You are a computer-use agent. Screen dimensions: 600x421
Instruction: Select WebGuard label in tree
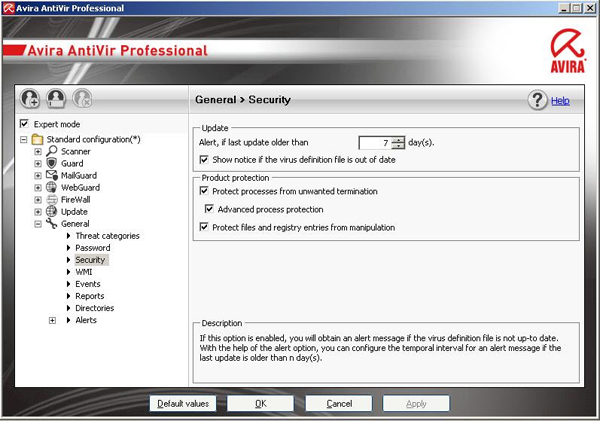[x=80, y=188]
